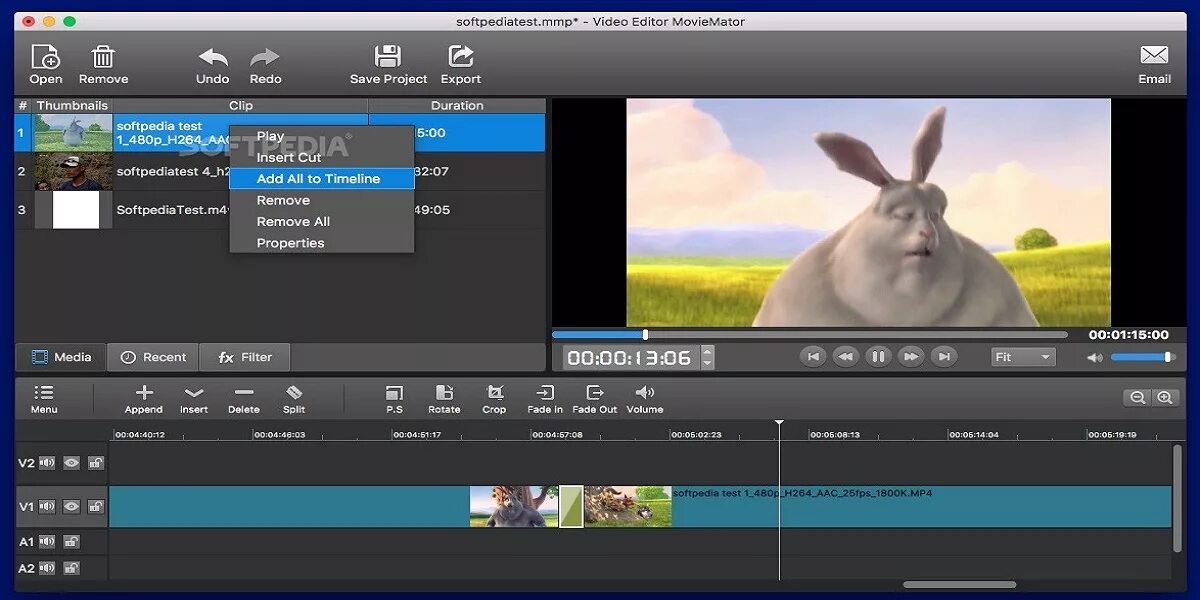Select the Crop tool icon

tap(494, 393)
